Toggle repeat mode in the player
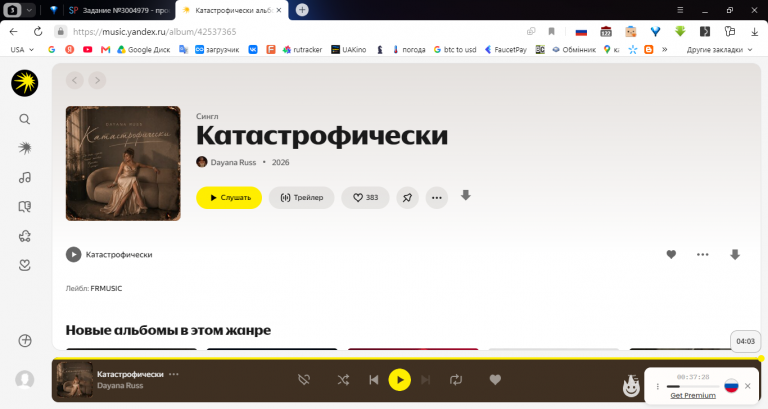The width and height of the screenshot is (768, 409). tap(456, 380)
